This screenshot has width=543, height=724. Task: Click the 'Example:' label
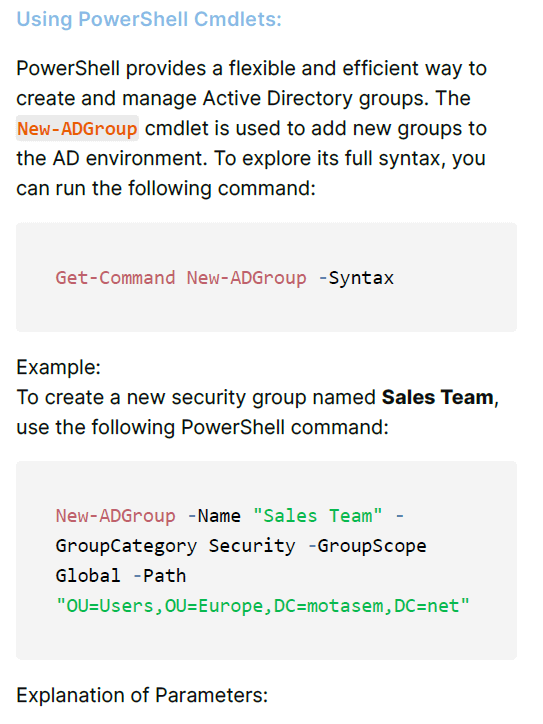coord(59,368)
